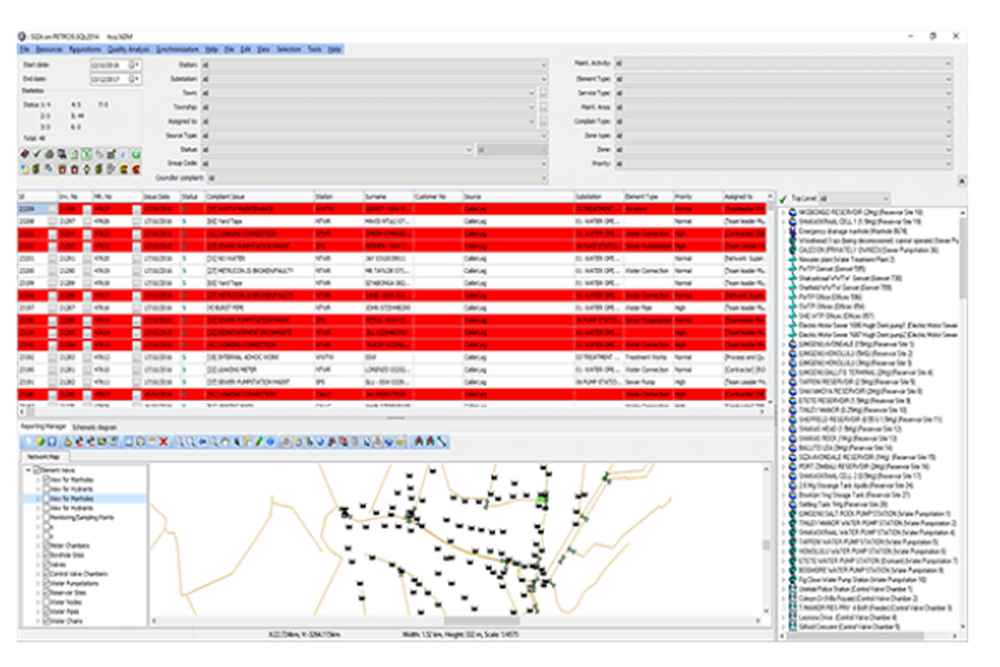Toggle the Water Pumpstations layer checkbox

point(46,583)
